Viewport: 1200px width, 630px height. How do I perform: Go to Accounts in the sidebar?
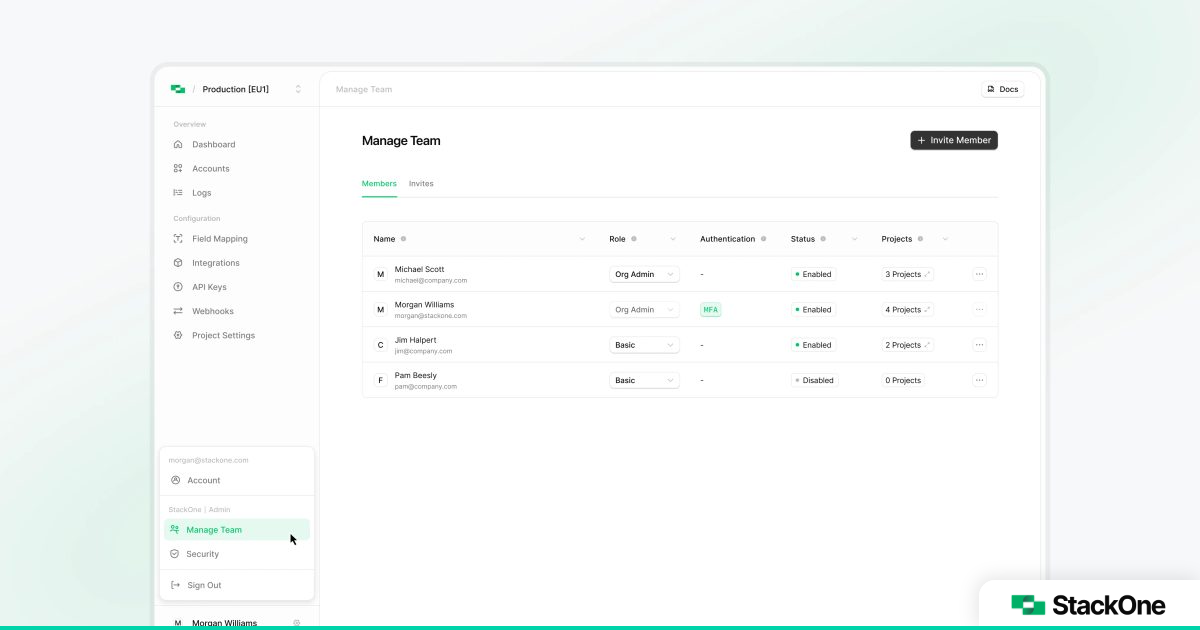[x=210, y=168]
